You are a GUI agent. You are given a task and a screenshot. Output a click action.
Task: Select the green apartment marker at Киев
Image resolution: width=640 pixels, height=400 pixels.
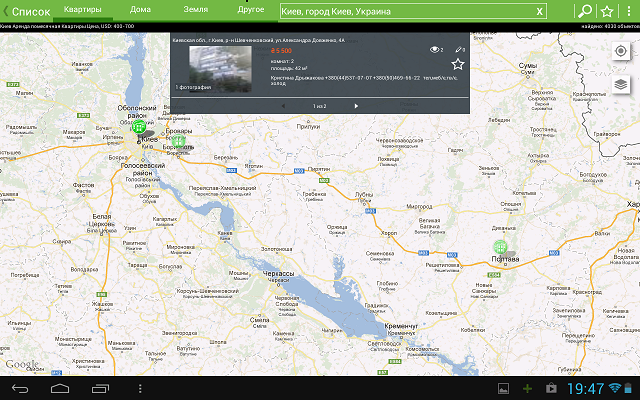139,126
